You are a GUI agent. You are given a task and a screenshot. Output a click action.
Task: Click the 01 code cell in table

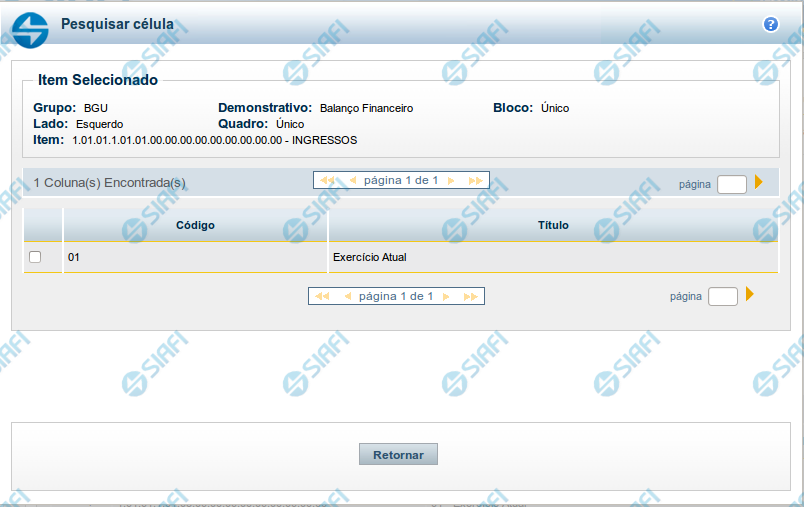(x=74, y=257)
